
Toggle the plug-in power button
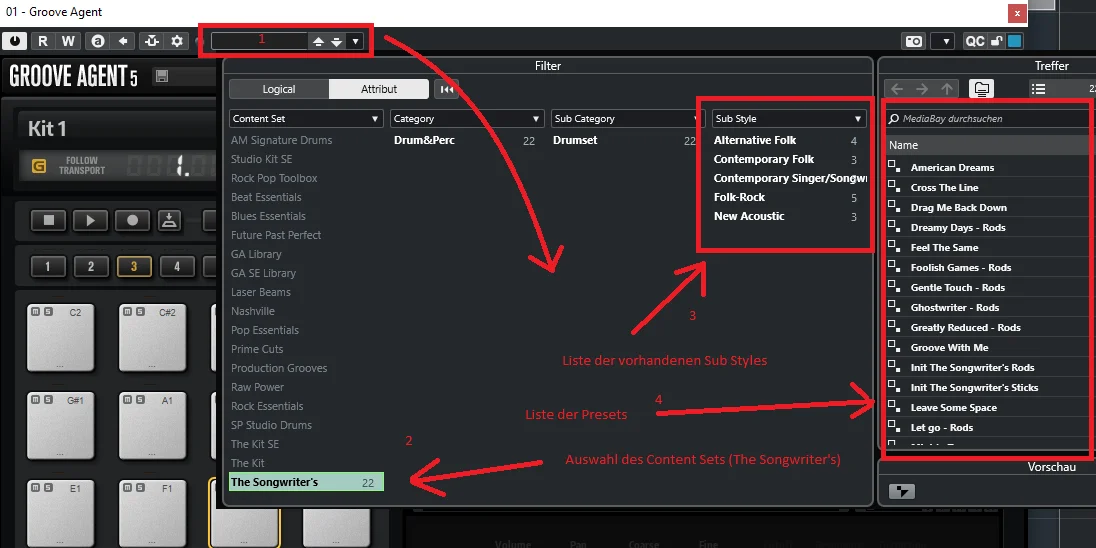(15, 41)
